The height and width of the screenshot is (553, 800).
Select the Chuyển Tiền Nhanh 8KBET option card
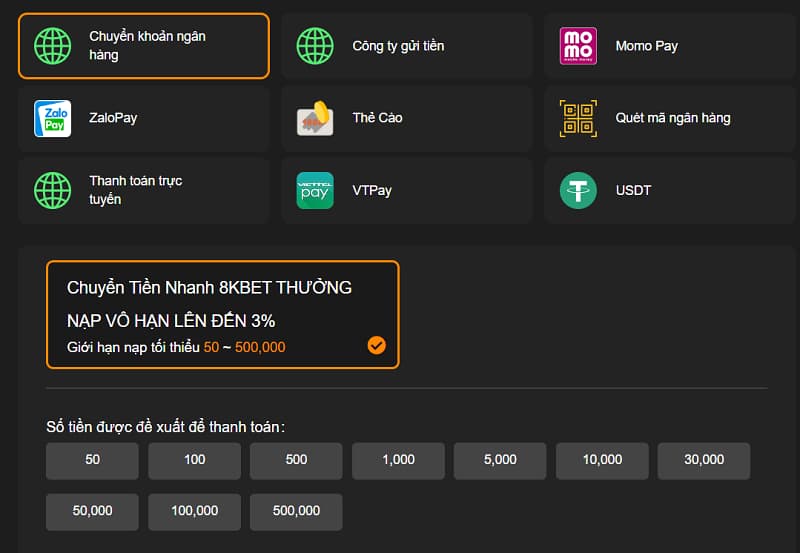click(x=222, y=315)
